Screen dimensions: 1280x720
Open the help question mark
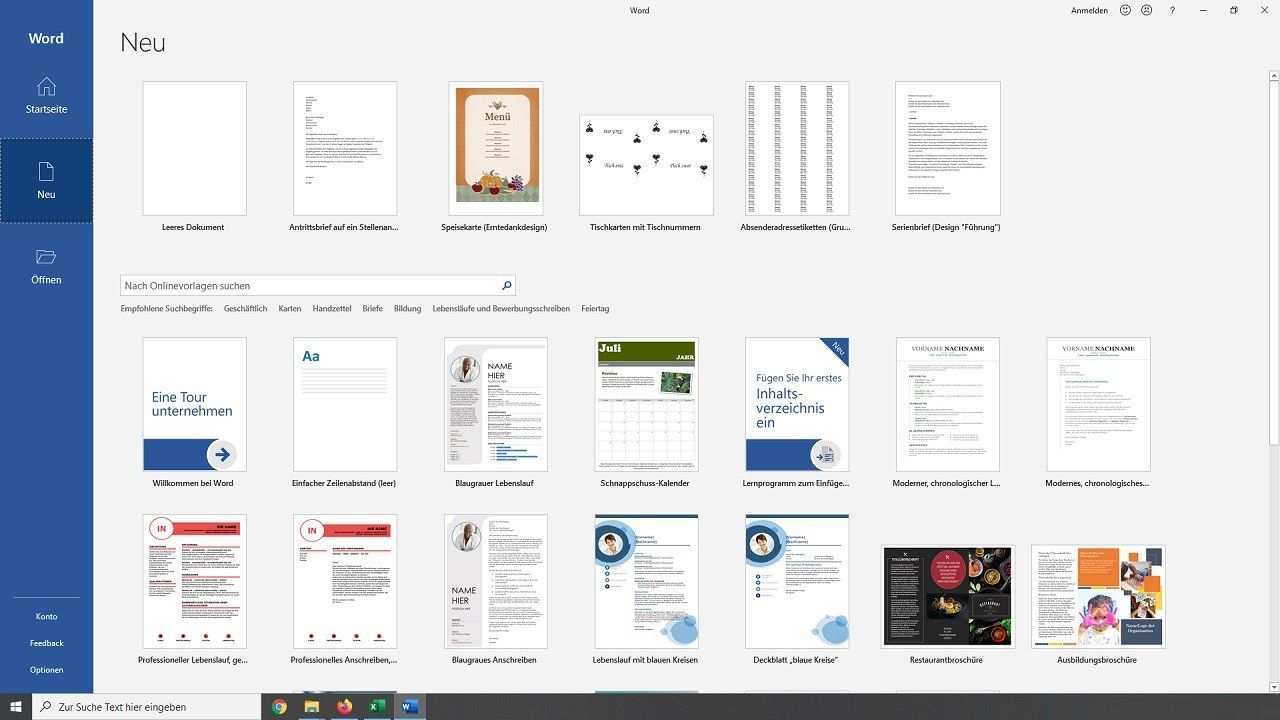click(x=1172, y=10)
